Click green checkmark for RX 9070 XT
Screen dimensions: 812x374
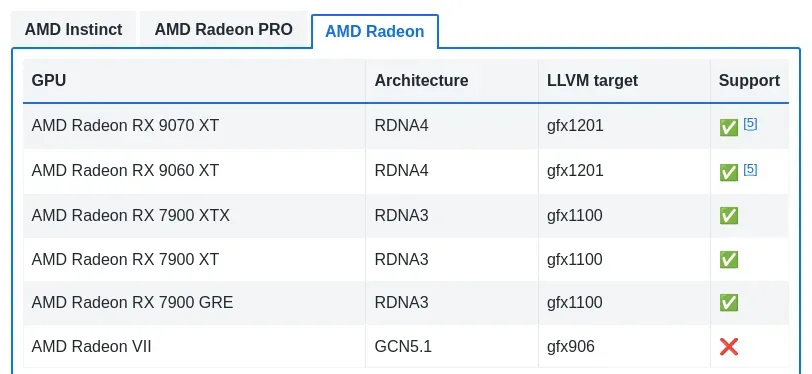coord(729,127)
